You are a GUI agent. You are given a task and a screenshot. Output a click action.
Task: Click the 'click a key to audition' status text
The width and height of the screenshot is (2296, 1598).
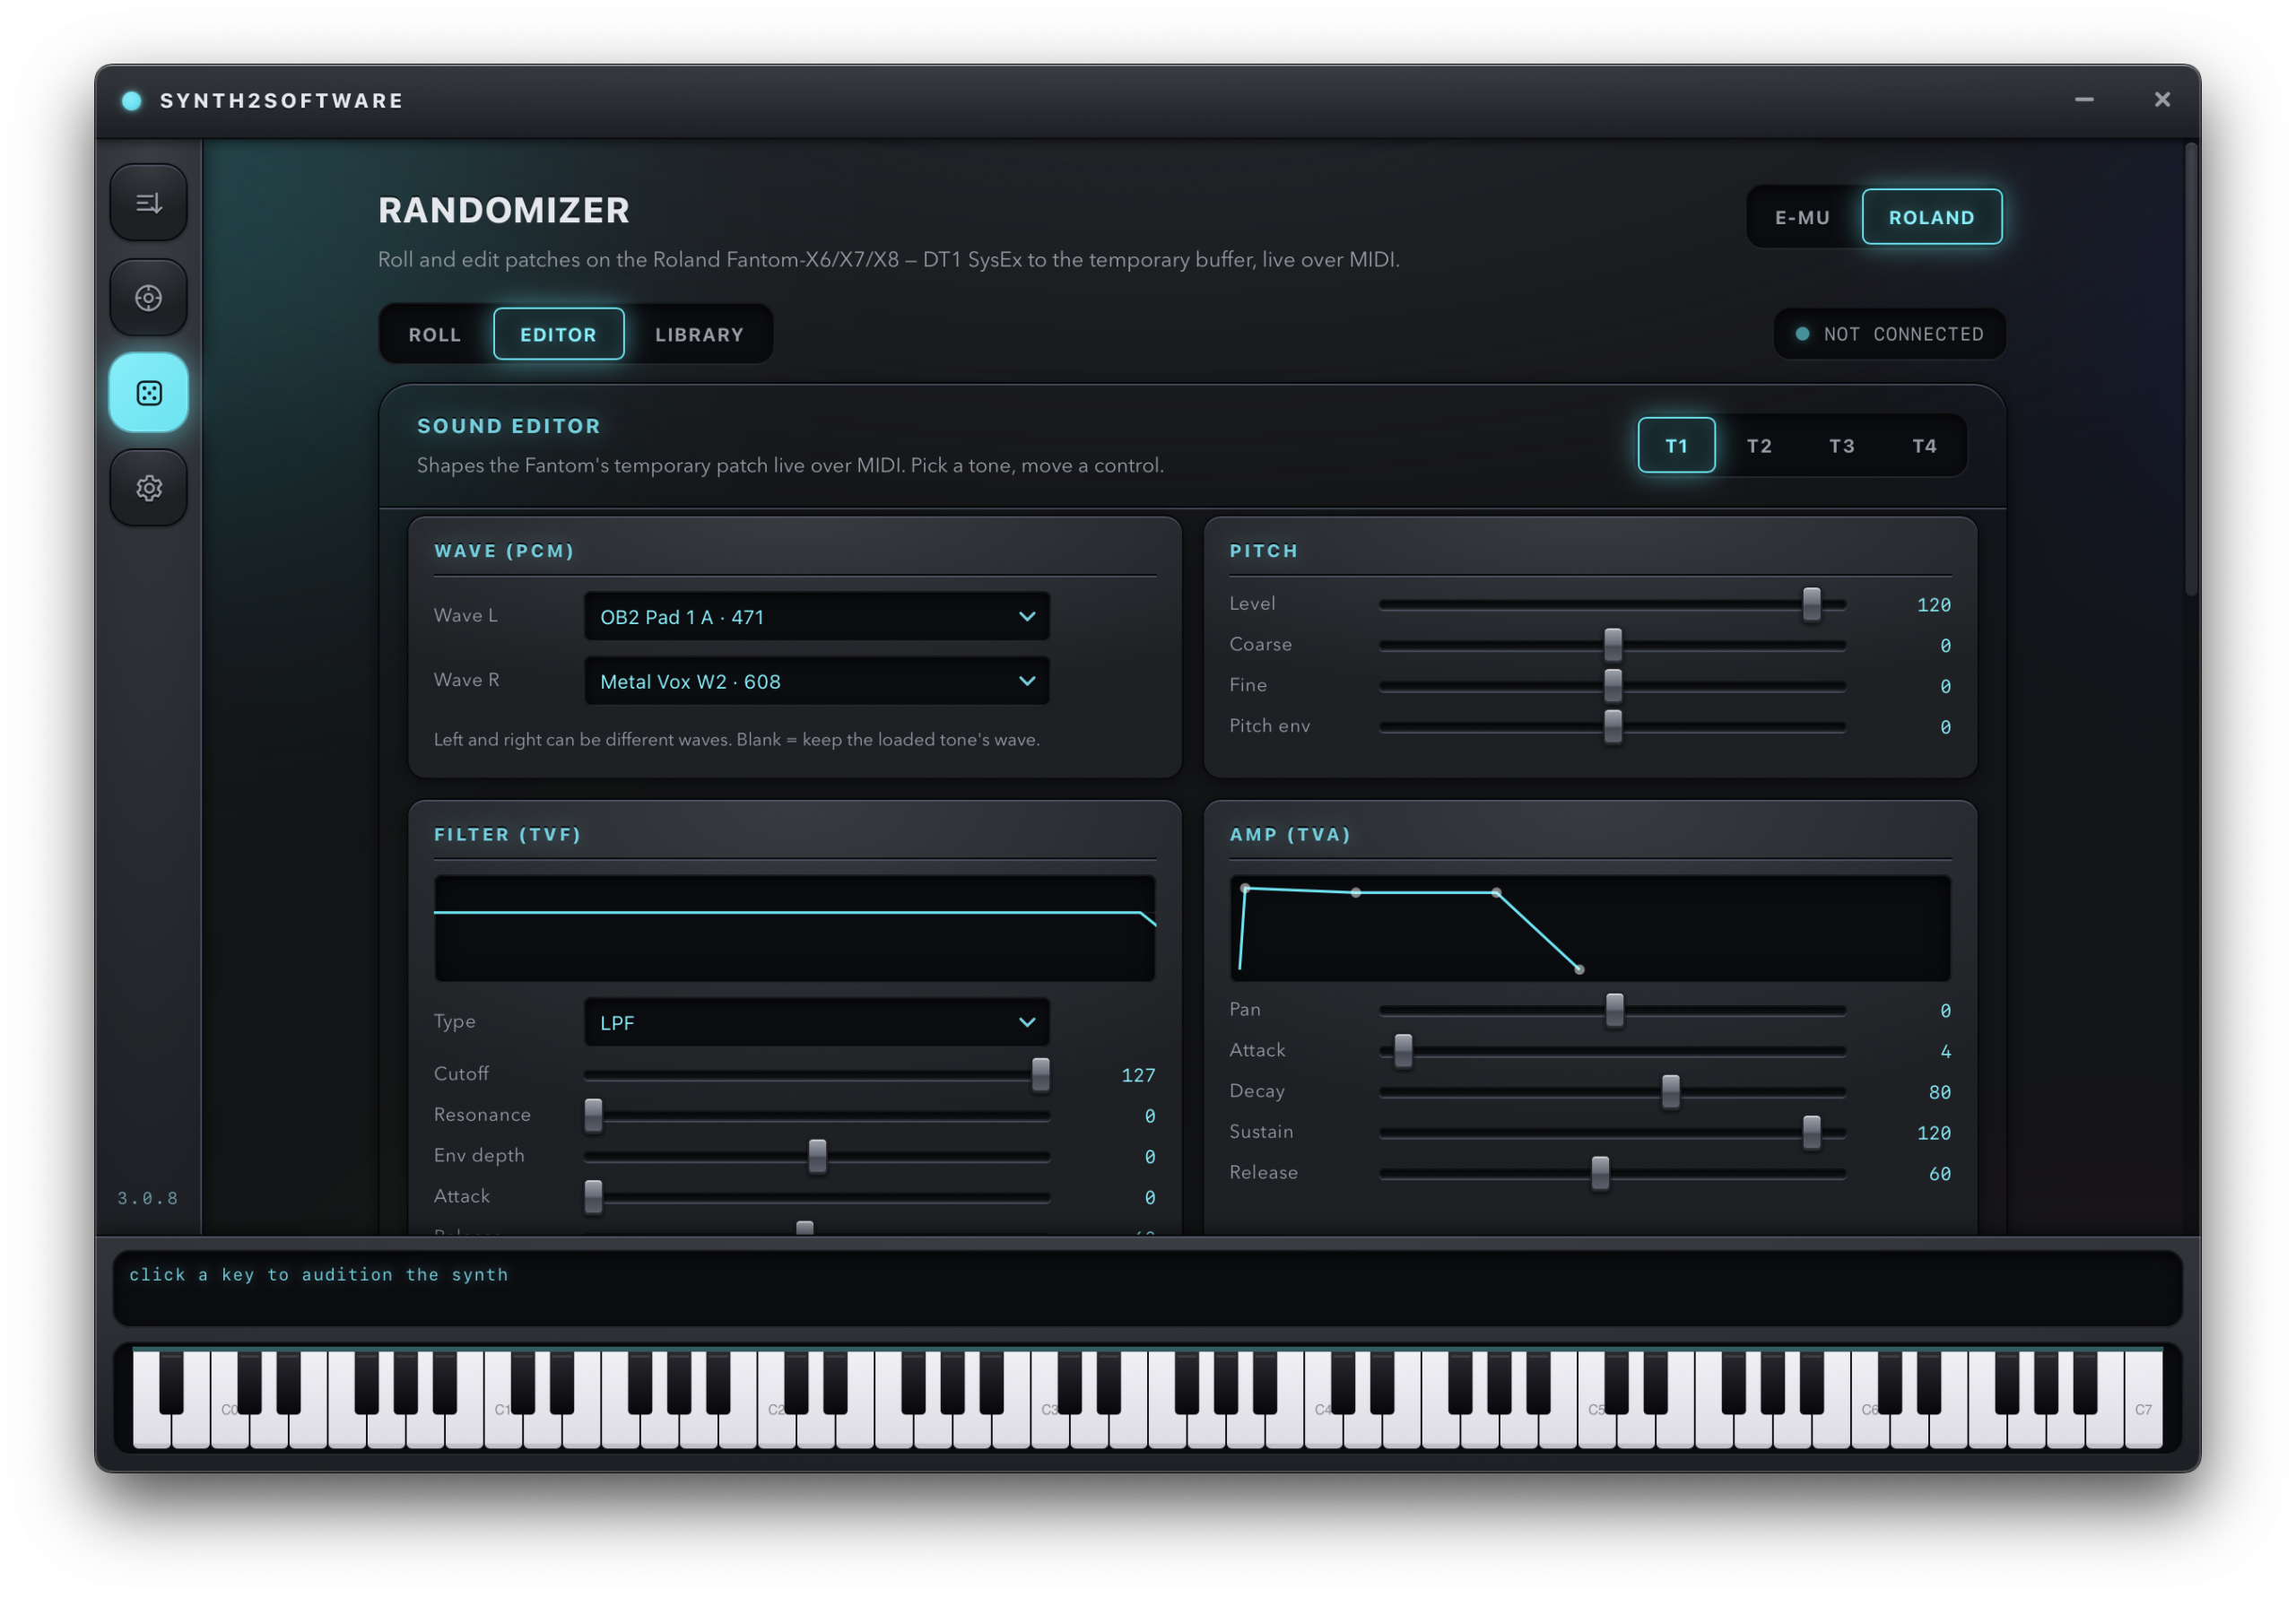point(318,1275)
